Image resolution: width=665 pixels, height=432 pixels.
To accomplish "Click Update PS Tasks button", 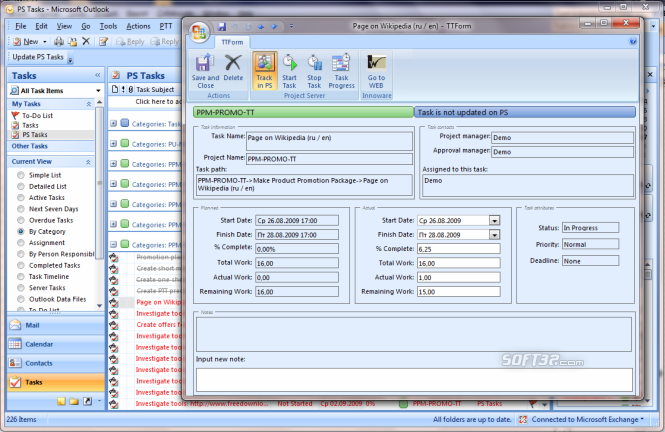I will (38, 57).
